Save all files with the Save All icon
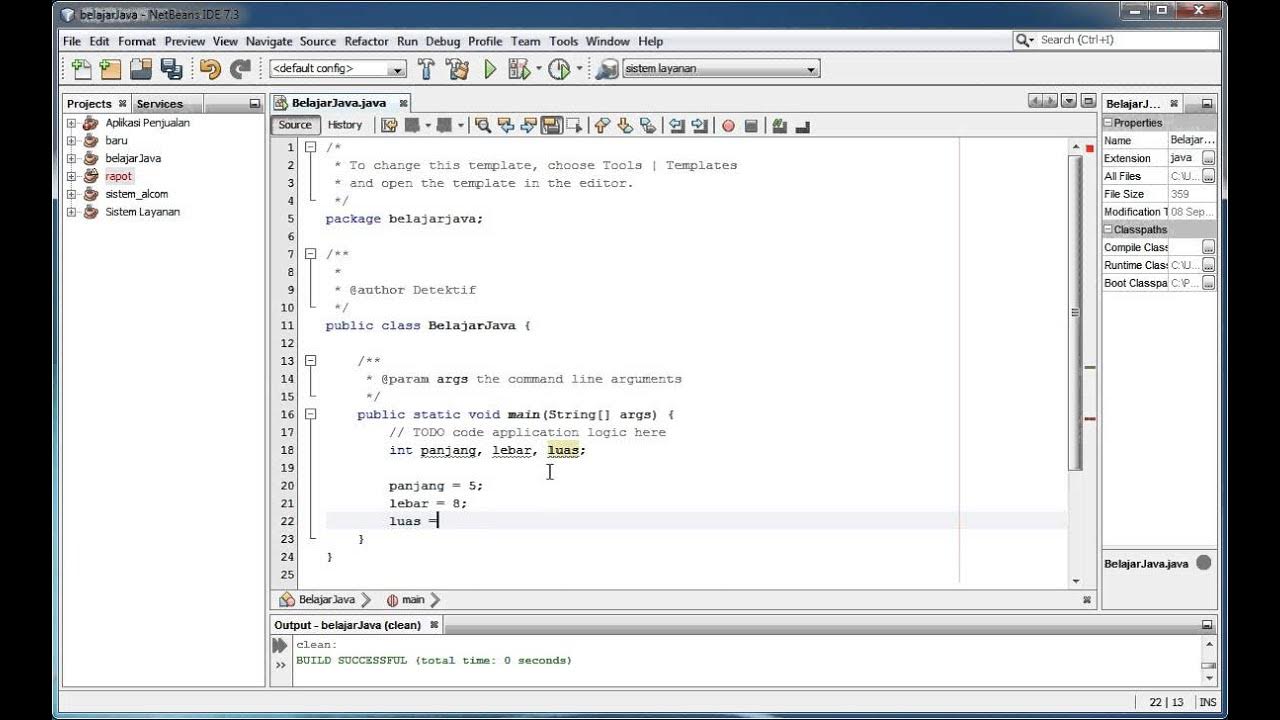This screenshot has width=1280, height=720. tap(172, 69)
